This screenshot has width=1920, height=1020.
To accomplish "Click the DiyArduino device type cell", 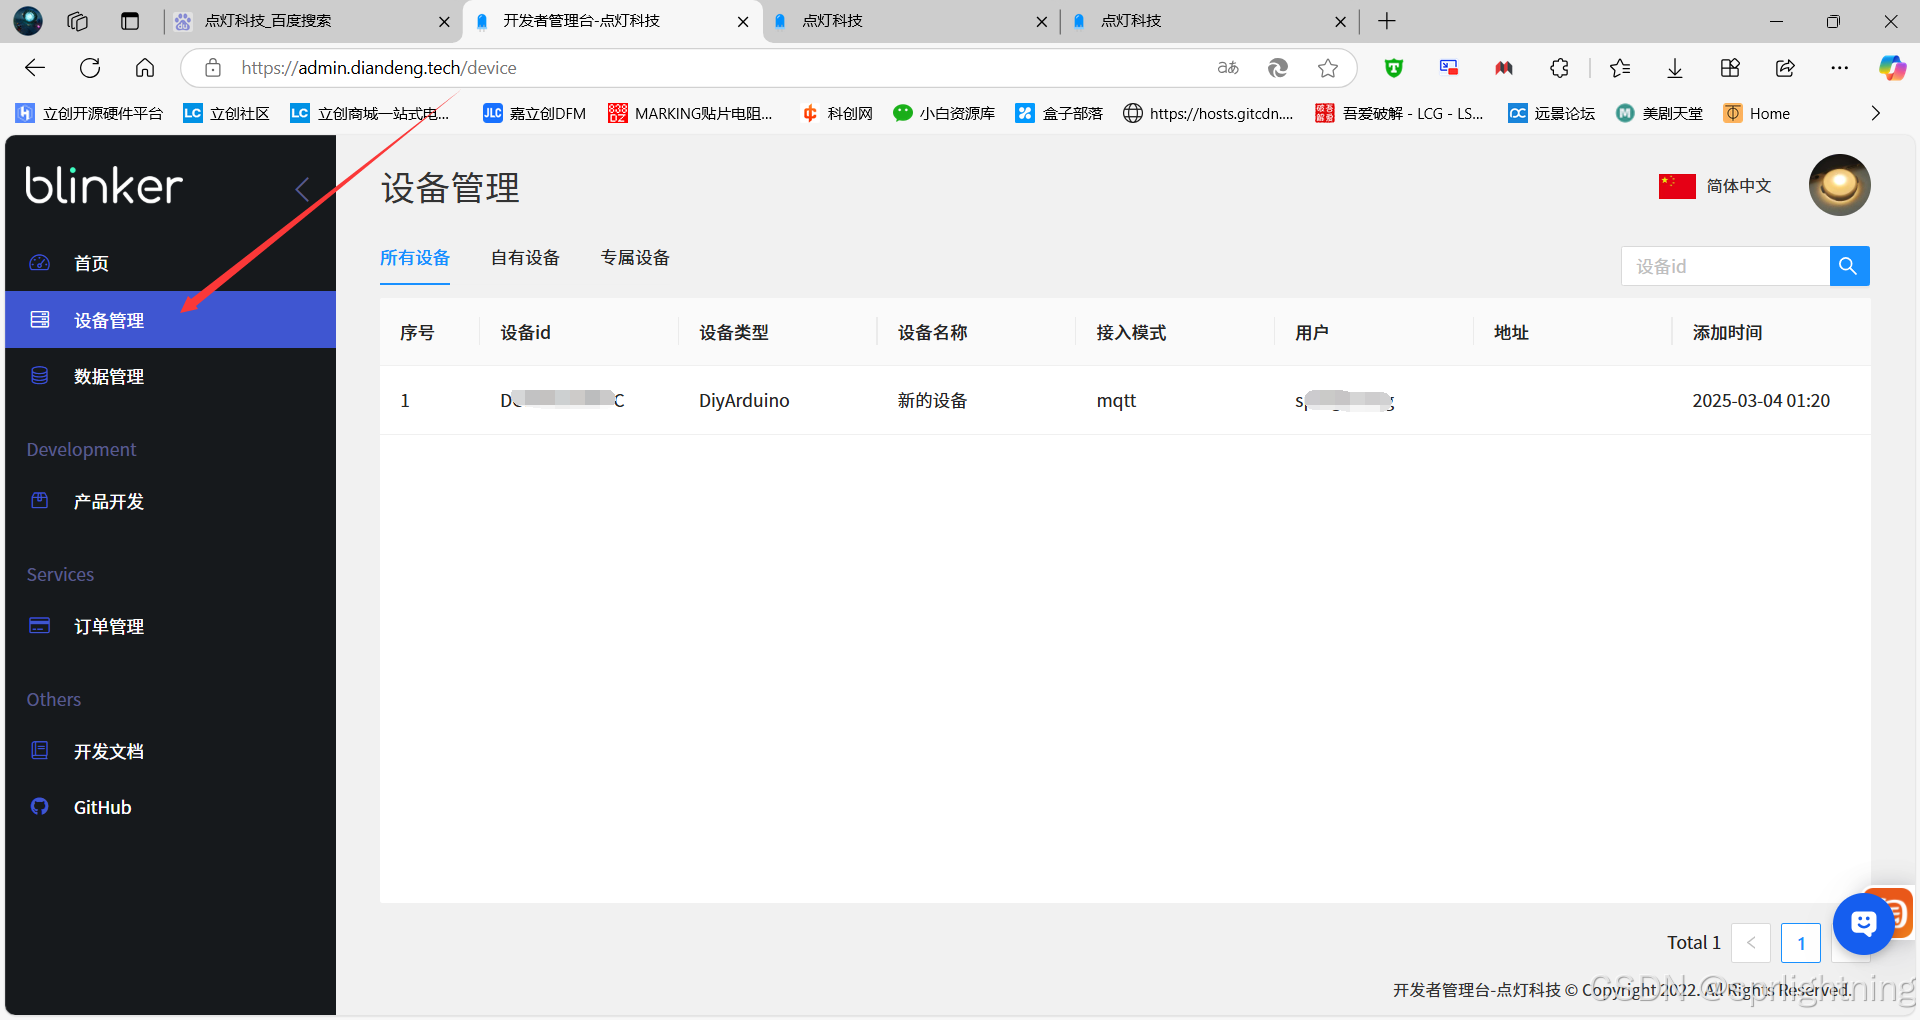I will 744,400.
